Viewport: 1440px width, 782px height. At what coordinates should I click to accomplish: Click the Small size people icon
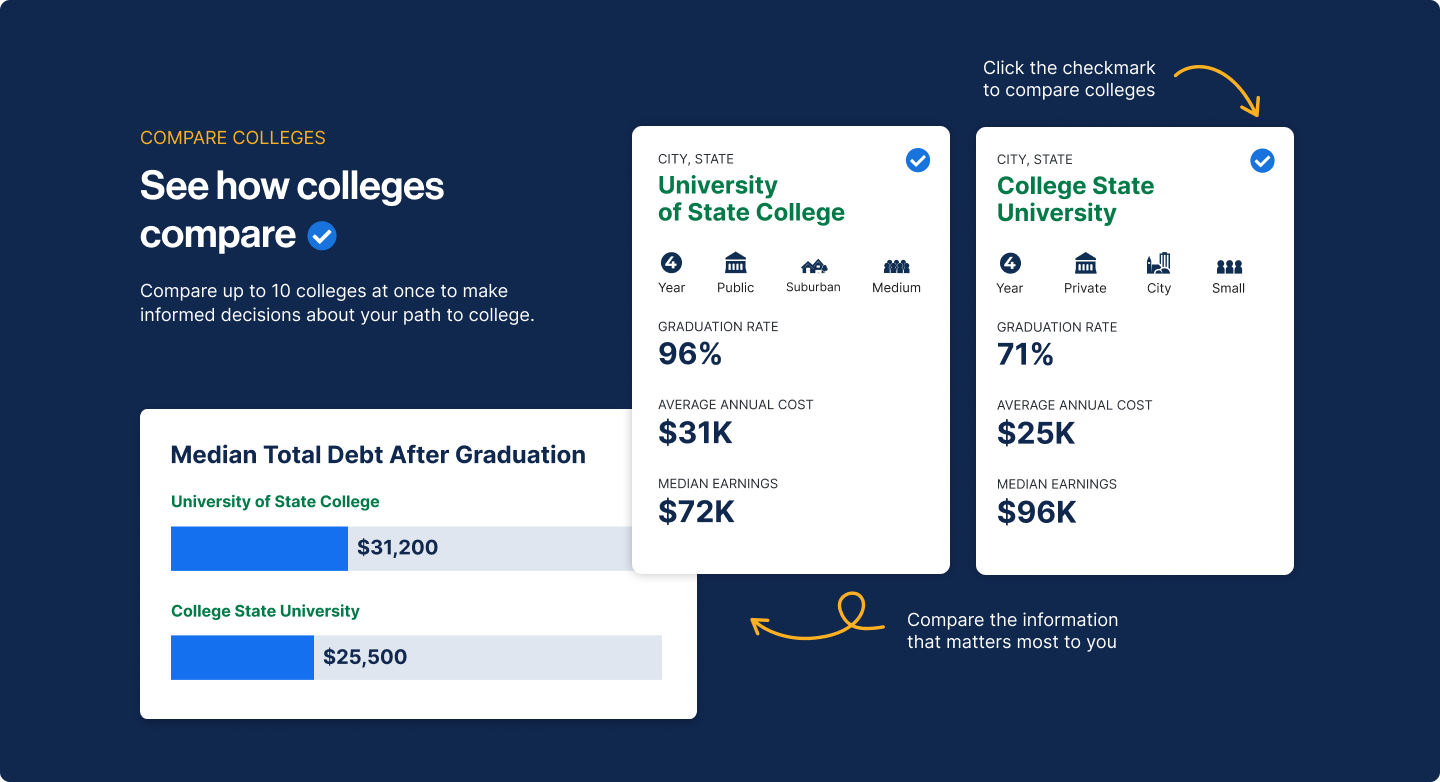1229,266
